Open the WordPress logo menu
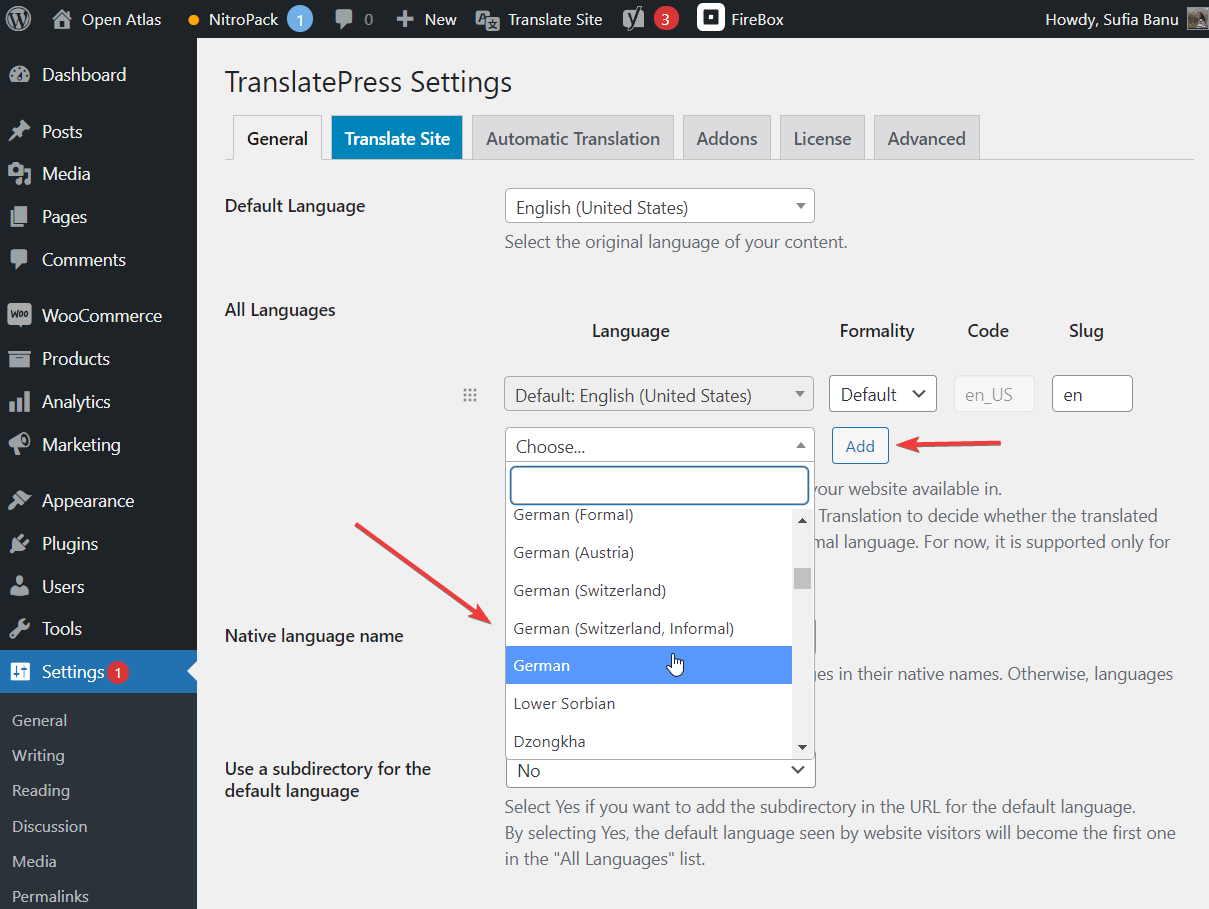The height and width of the screenshot is (909, 1209). pos(18,18)
